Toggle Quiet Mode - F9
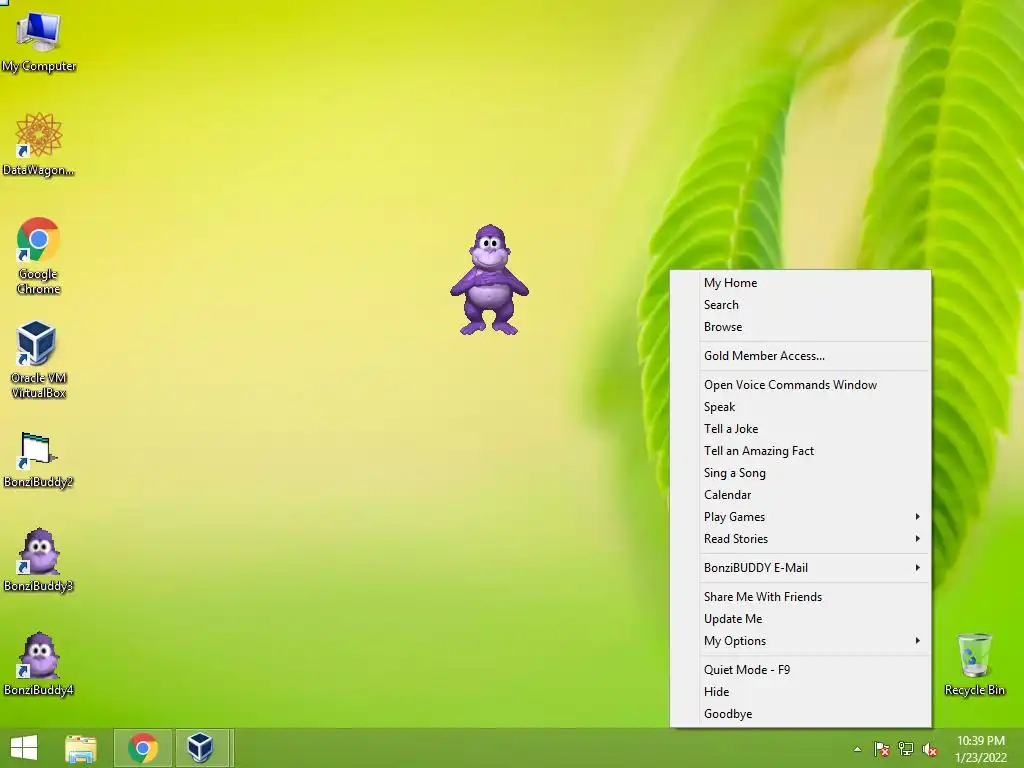This screenshot has width=1024, height=768. click(x=801, y=670)
